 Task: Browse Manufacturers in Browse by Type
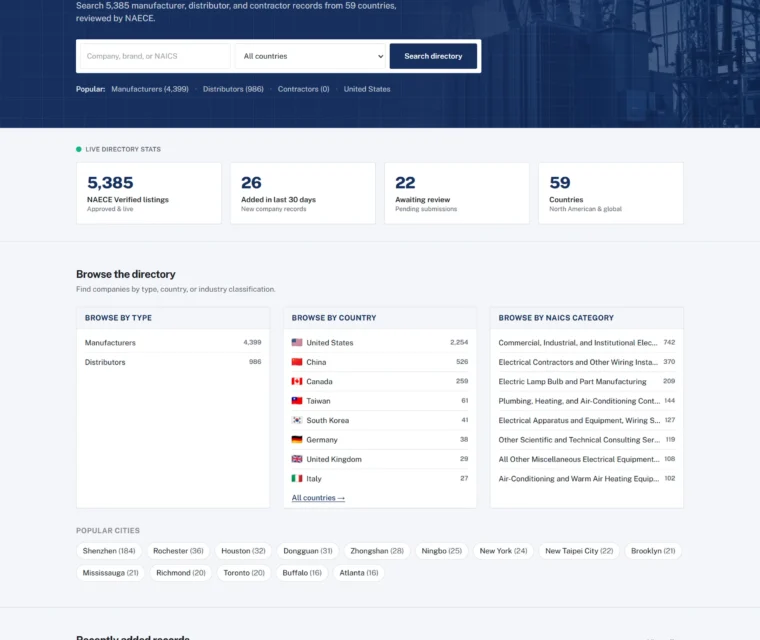tap(173, 342)
